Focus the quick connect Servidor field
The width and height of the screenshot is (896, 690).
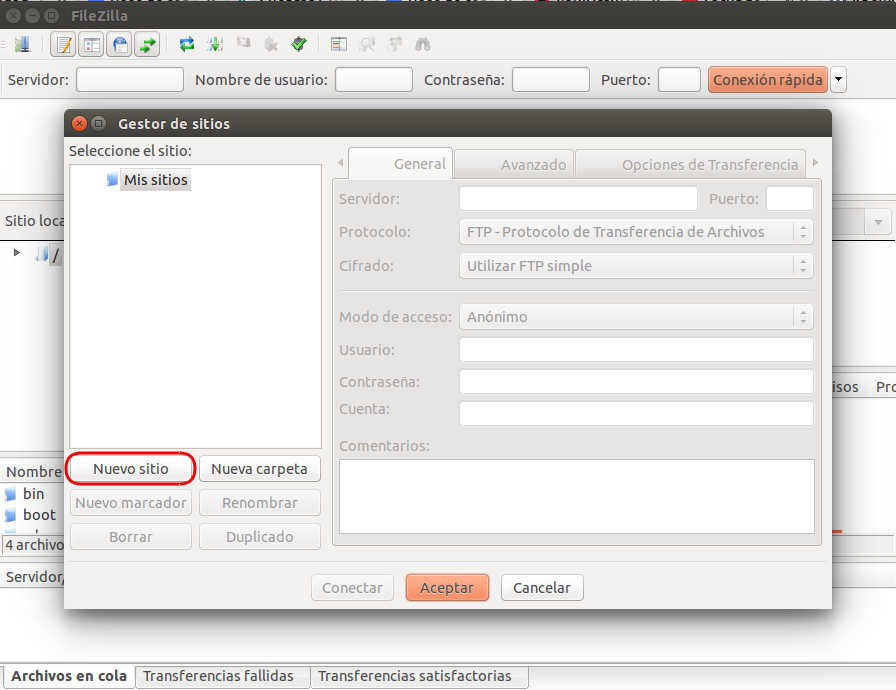click(130, 79)
